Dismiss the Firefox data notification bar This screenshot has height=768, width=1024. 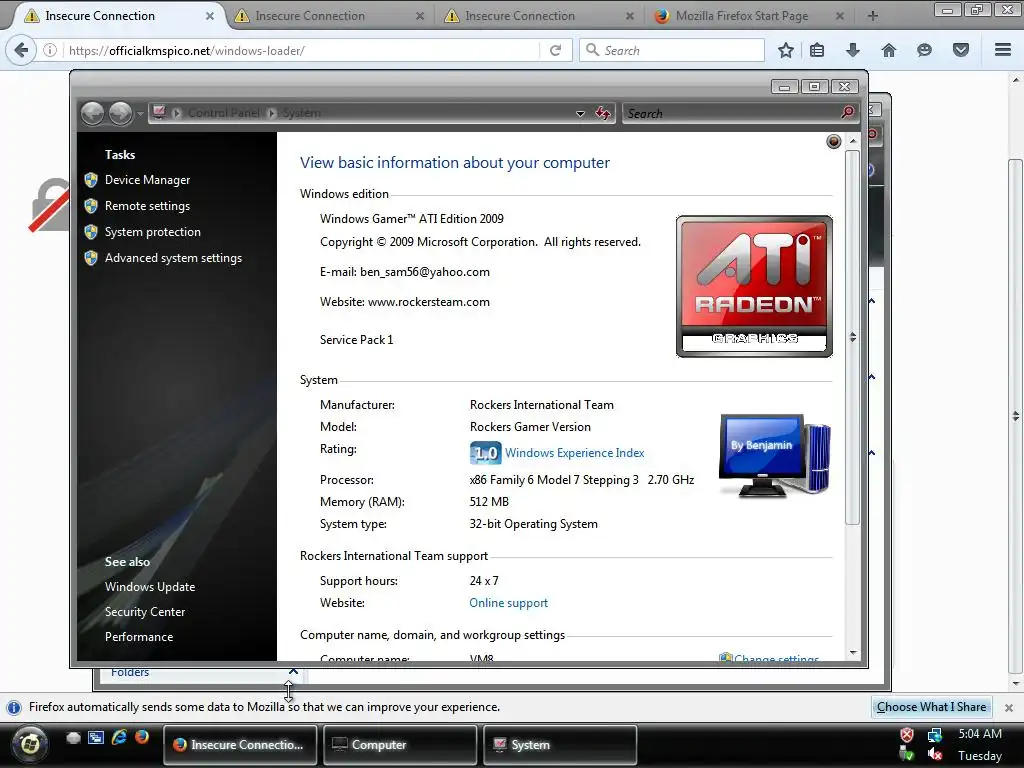pos(1008,707)
